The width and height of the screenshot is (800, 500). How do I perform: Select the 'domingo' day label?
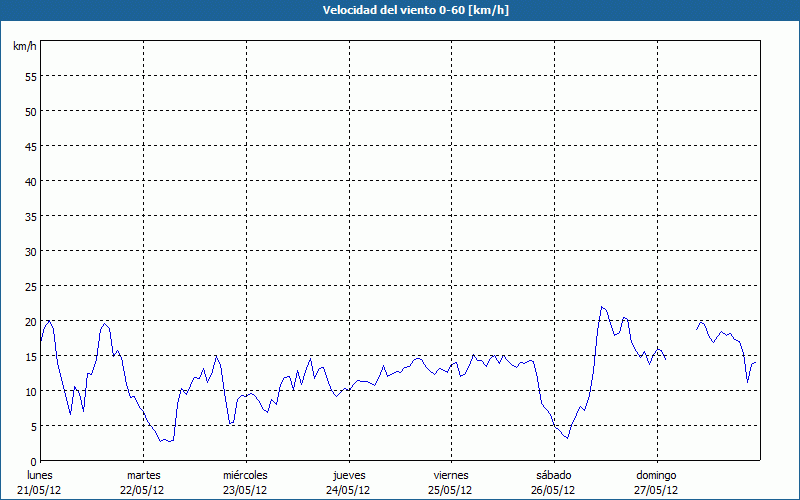point(655,475)
